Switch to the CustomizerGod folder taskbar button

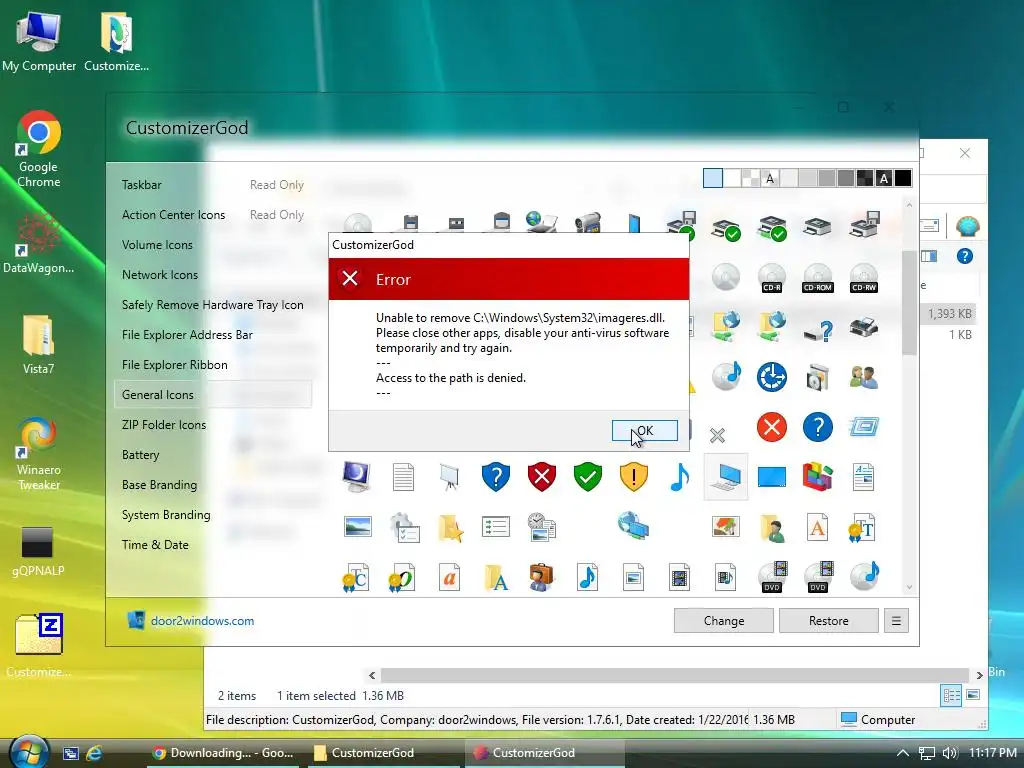(382, 753)
